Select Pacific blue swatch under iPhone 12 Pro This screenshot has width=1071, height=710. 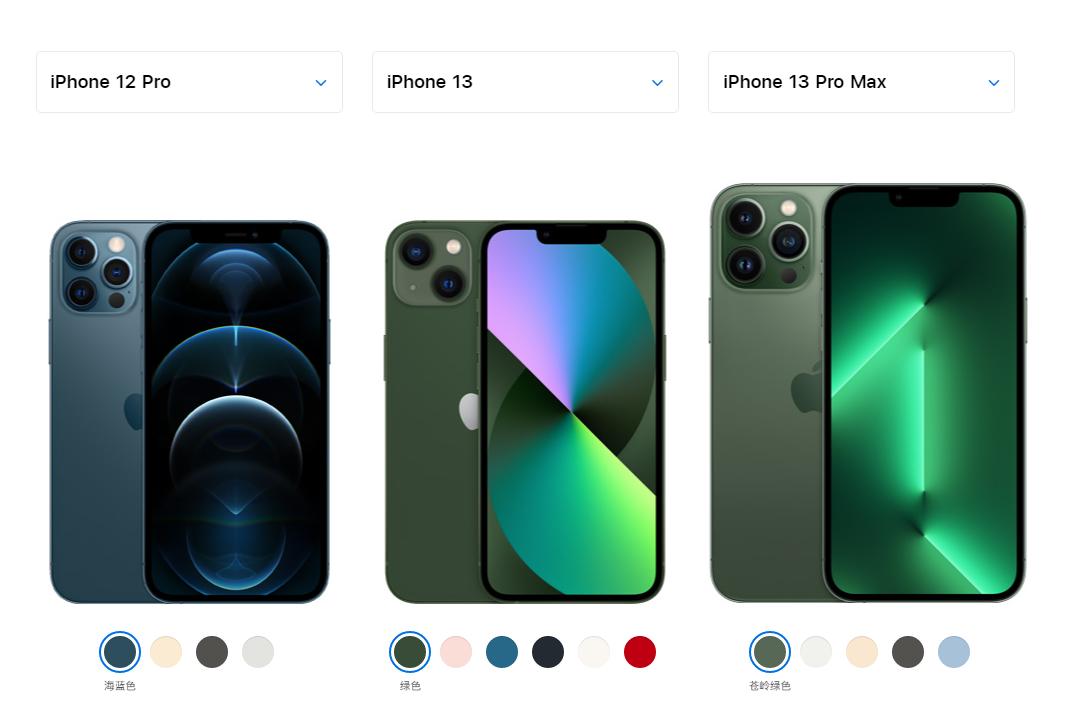(120, 652)
